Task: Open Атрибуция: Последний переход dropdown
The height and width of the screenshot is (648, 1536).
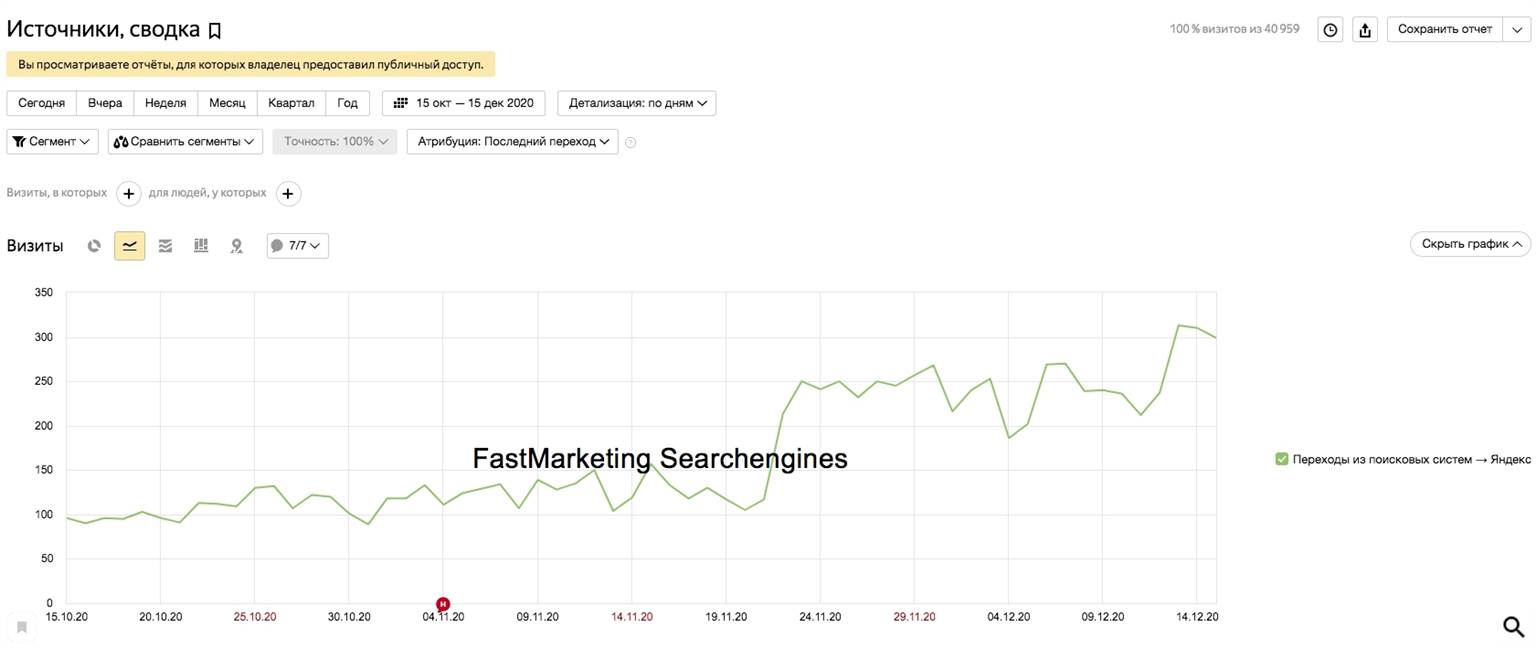Action: (x=512, y=142)
